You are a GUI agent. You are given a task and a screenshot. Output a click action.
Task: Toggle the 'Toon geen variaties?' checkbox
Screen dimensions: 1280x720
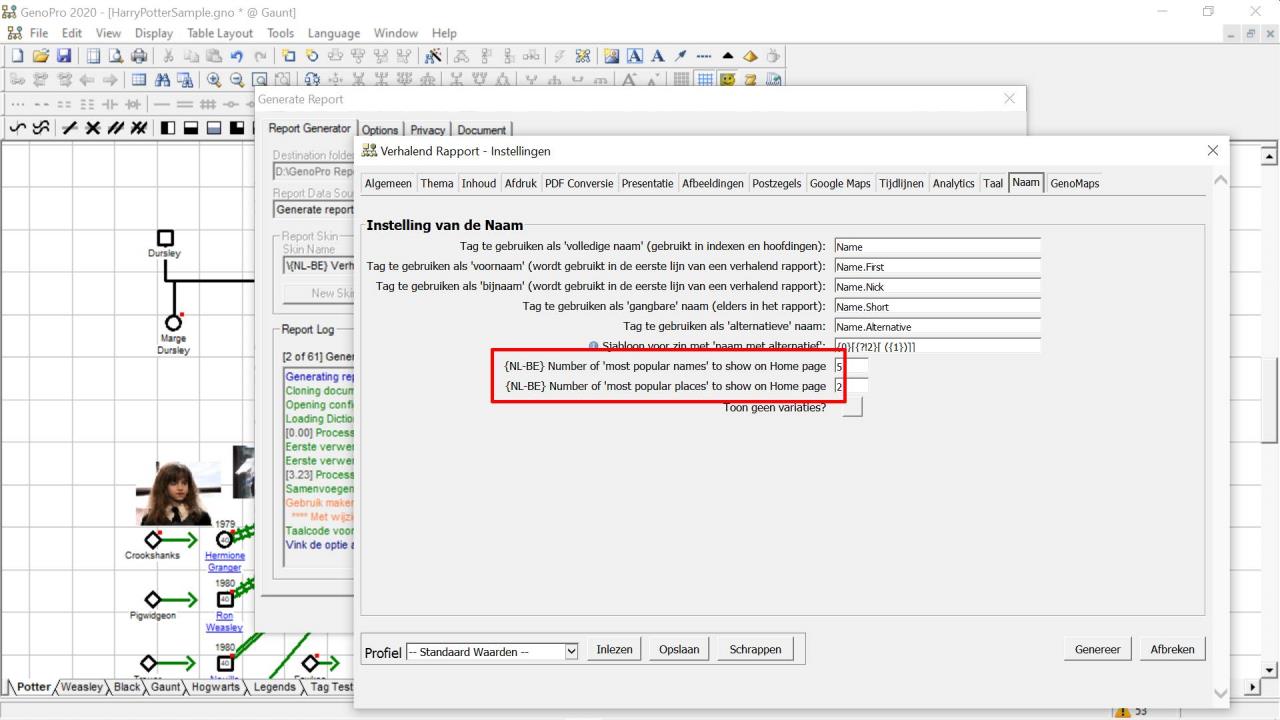tap(852, 407)
